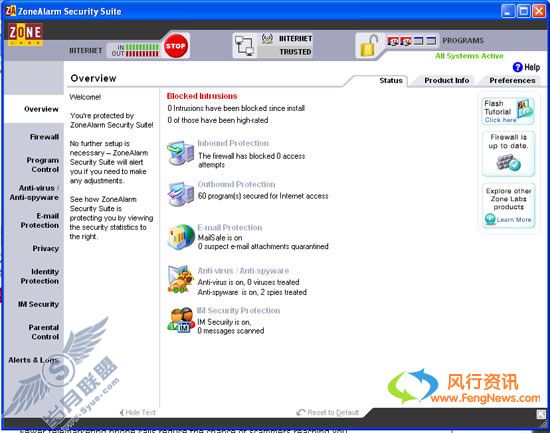Click the Internet zone badge icon
The height and width of the screenshot is (433, 550).
[x=267, y=39]
